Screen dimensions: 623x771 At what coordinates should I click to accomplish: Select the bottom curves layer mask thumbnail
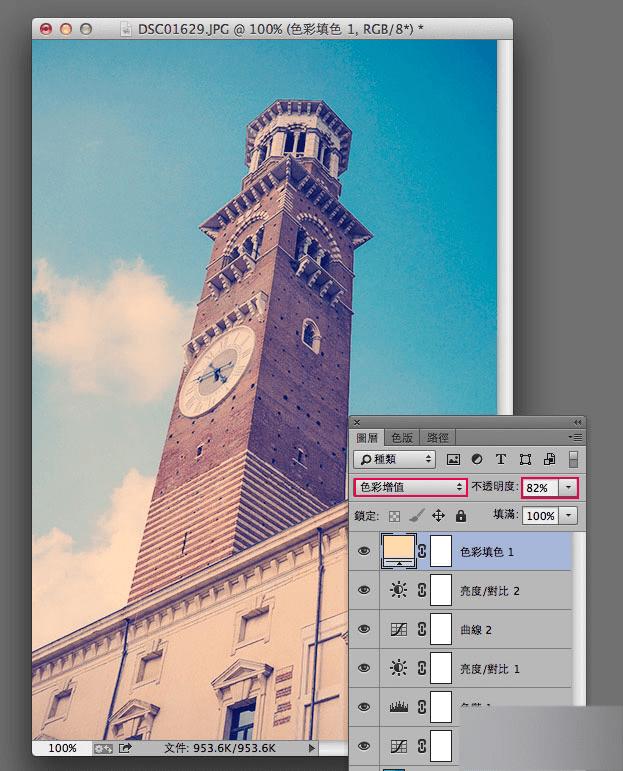tap(441, 746)
